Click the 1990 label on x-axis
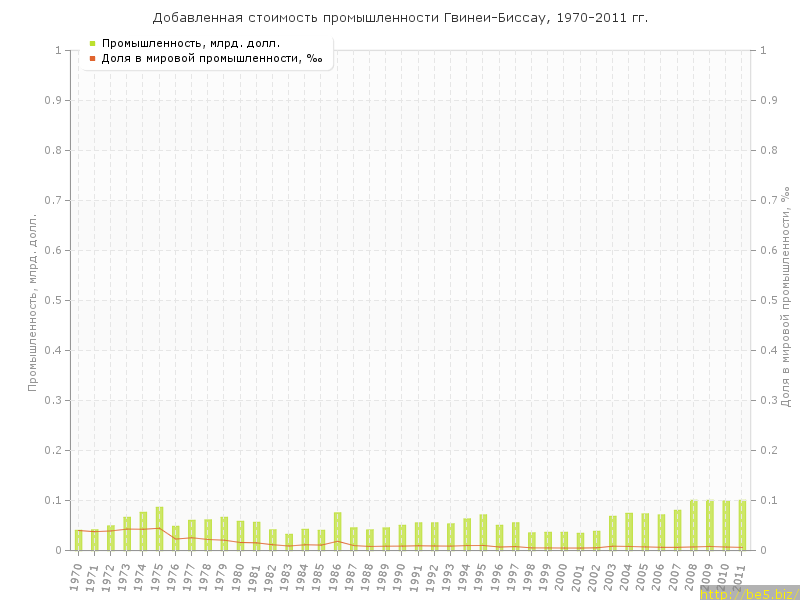 (x=401, y=577)
